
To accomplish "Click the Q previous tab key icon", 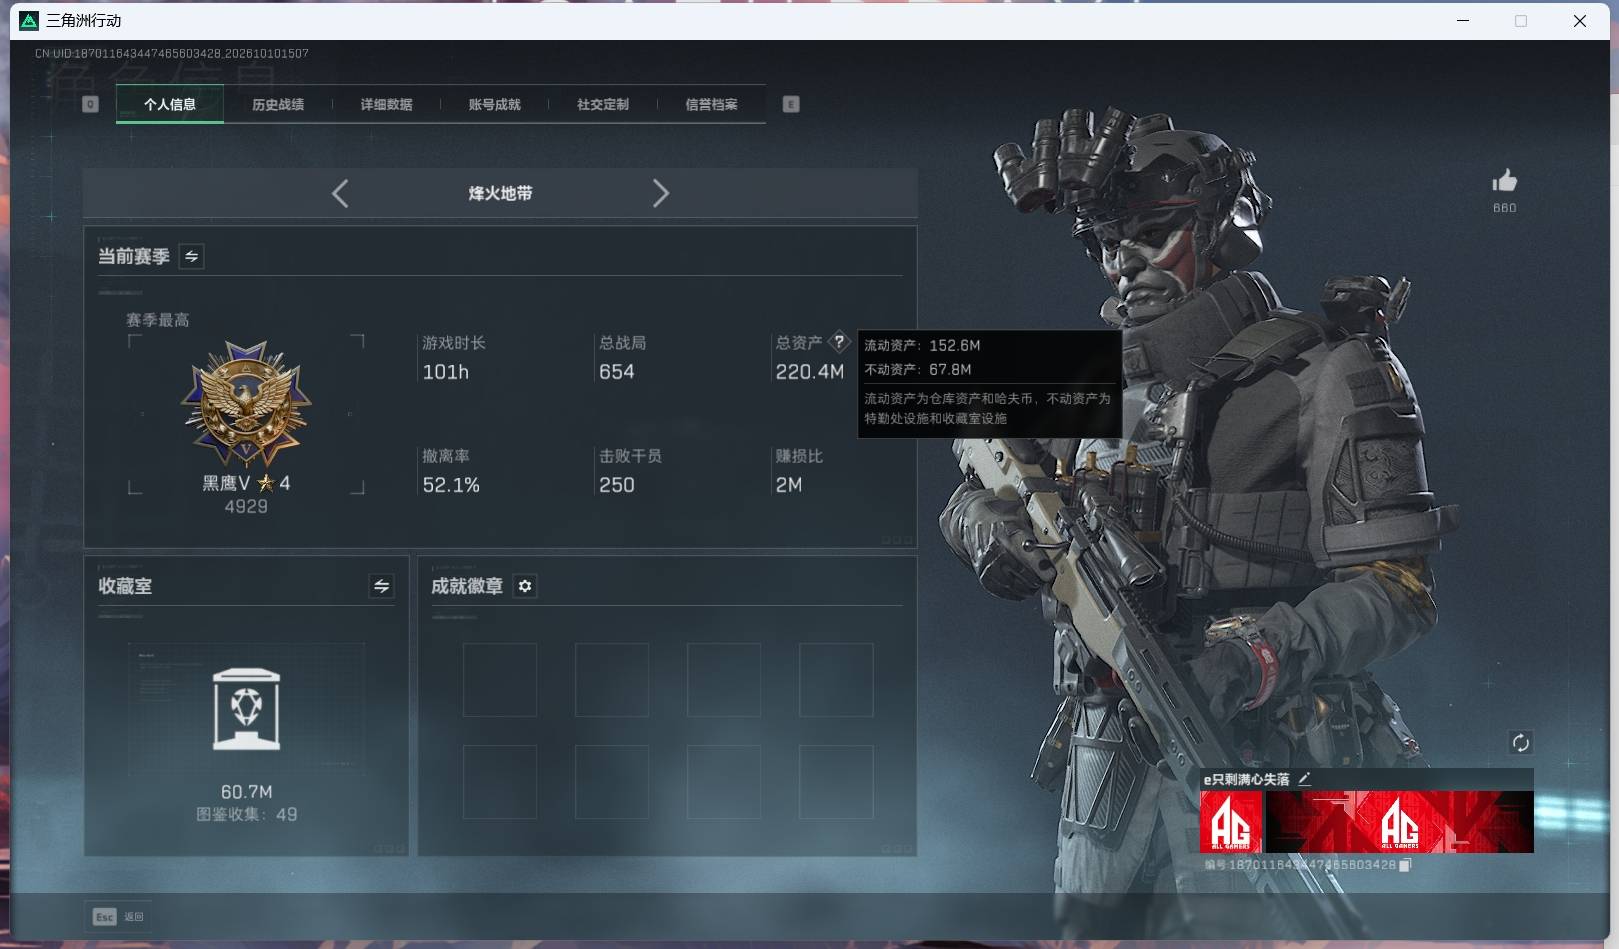I will (90, 104).
